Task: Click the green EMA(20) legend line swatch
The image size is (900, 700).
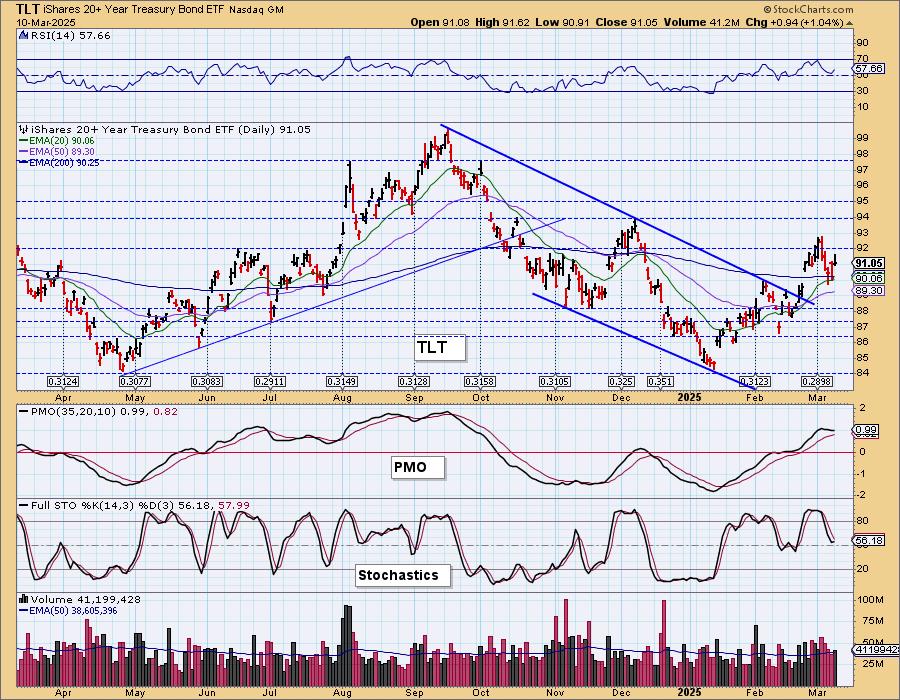Action: point(24,141)
